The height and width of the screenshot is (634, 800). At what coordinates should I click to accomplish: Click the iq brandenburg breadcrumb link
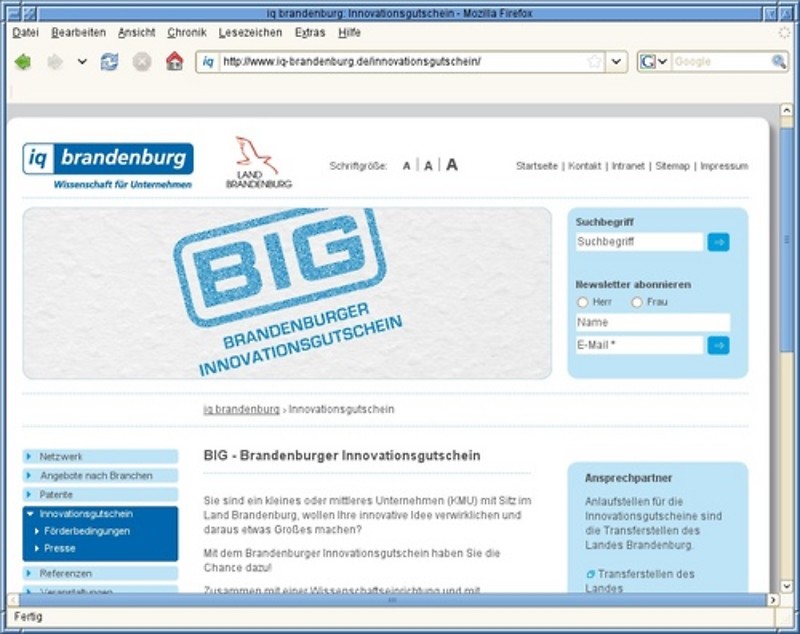click(241, 410)
